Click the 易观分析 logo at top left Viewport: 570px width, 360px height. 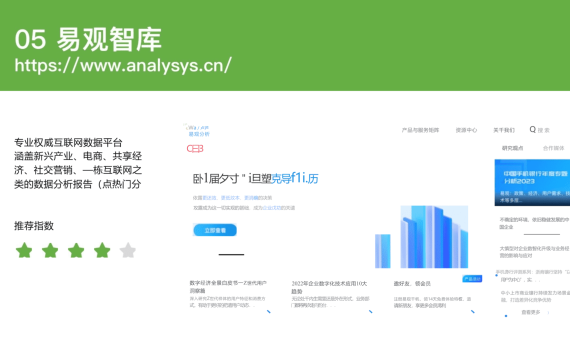pyautogui.click(x=198, y=131)
